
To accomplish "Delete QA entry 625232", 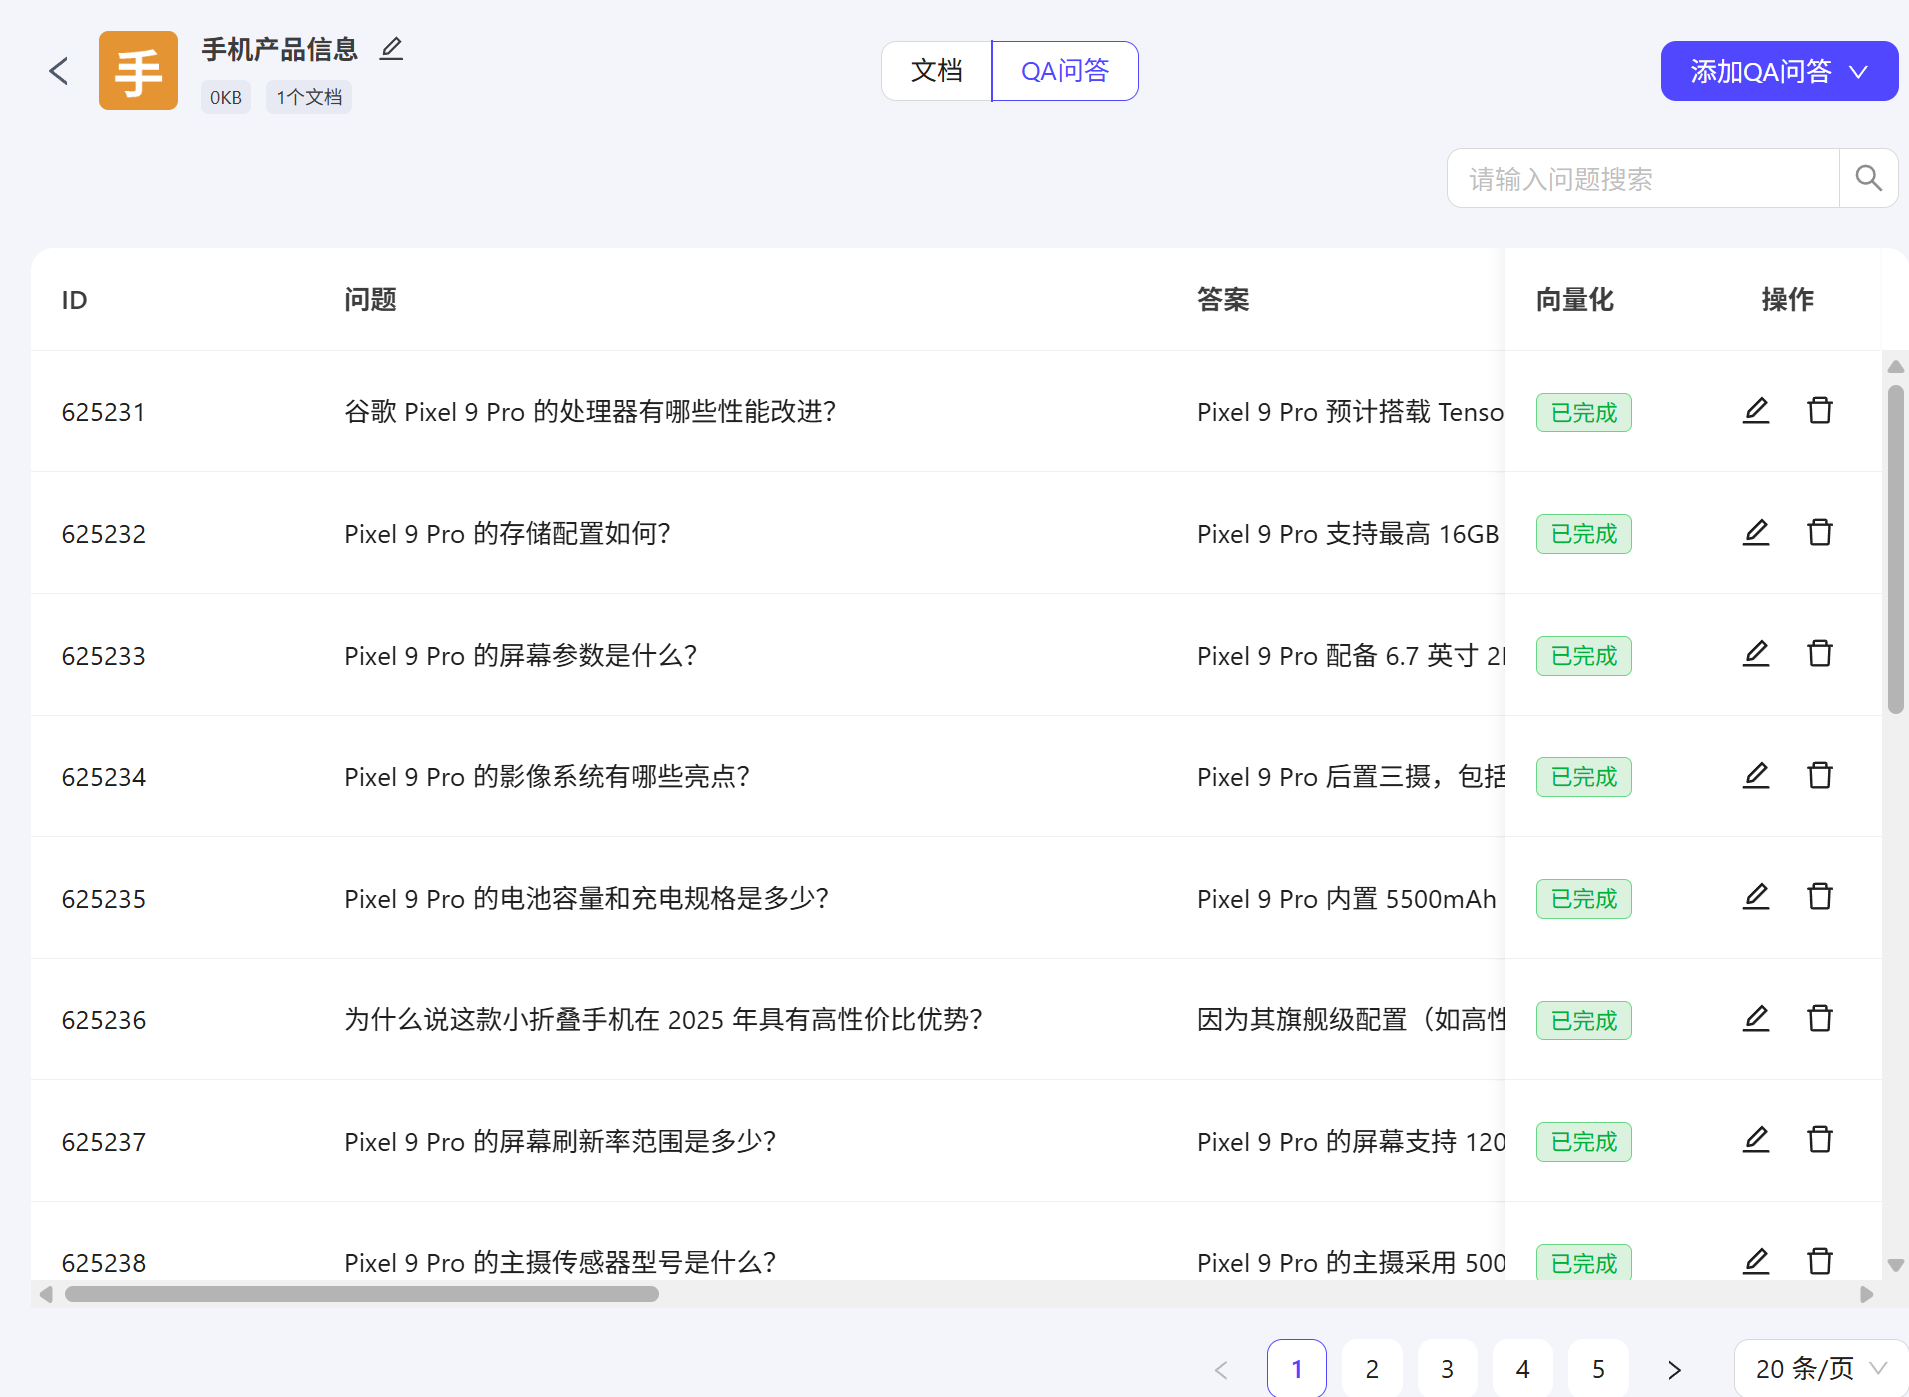I will 1820,533.
